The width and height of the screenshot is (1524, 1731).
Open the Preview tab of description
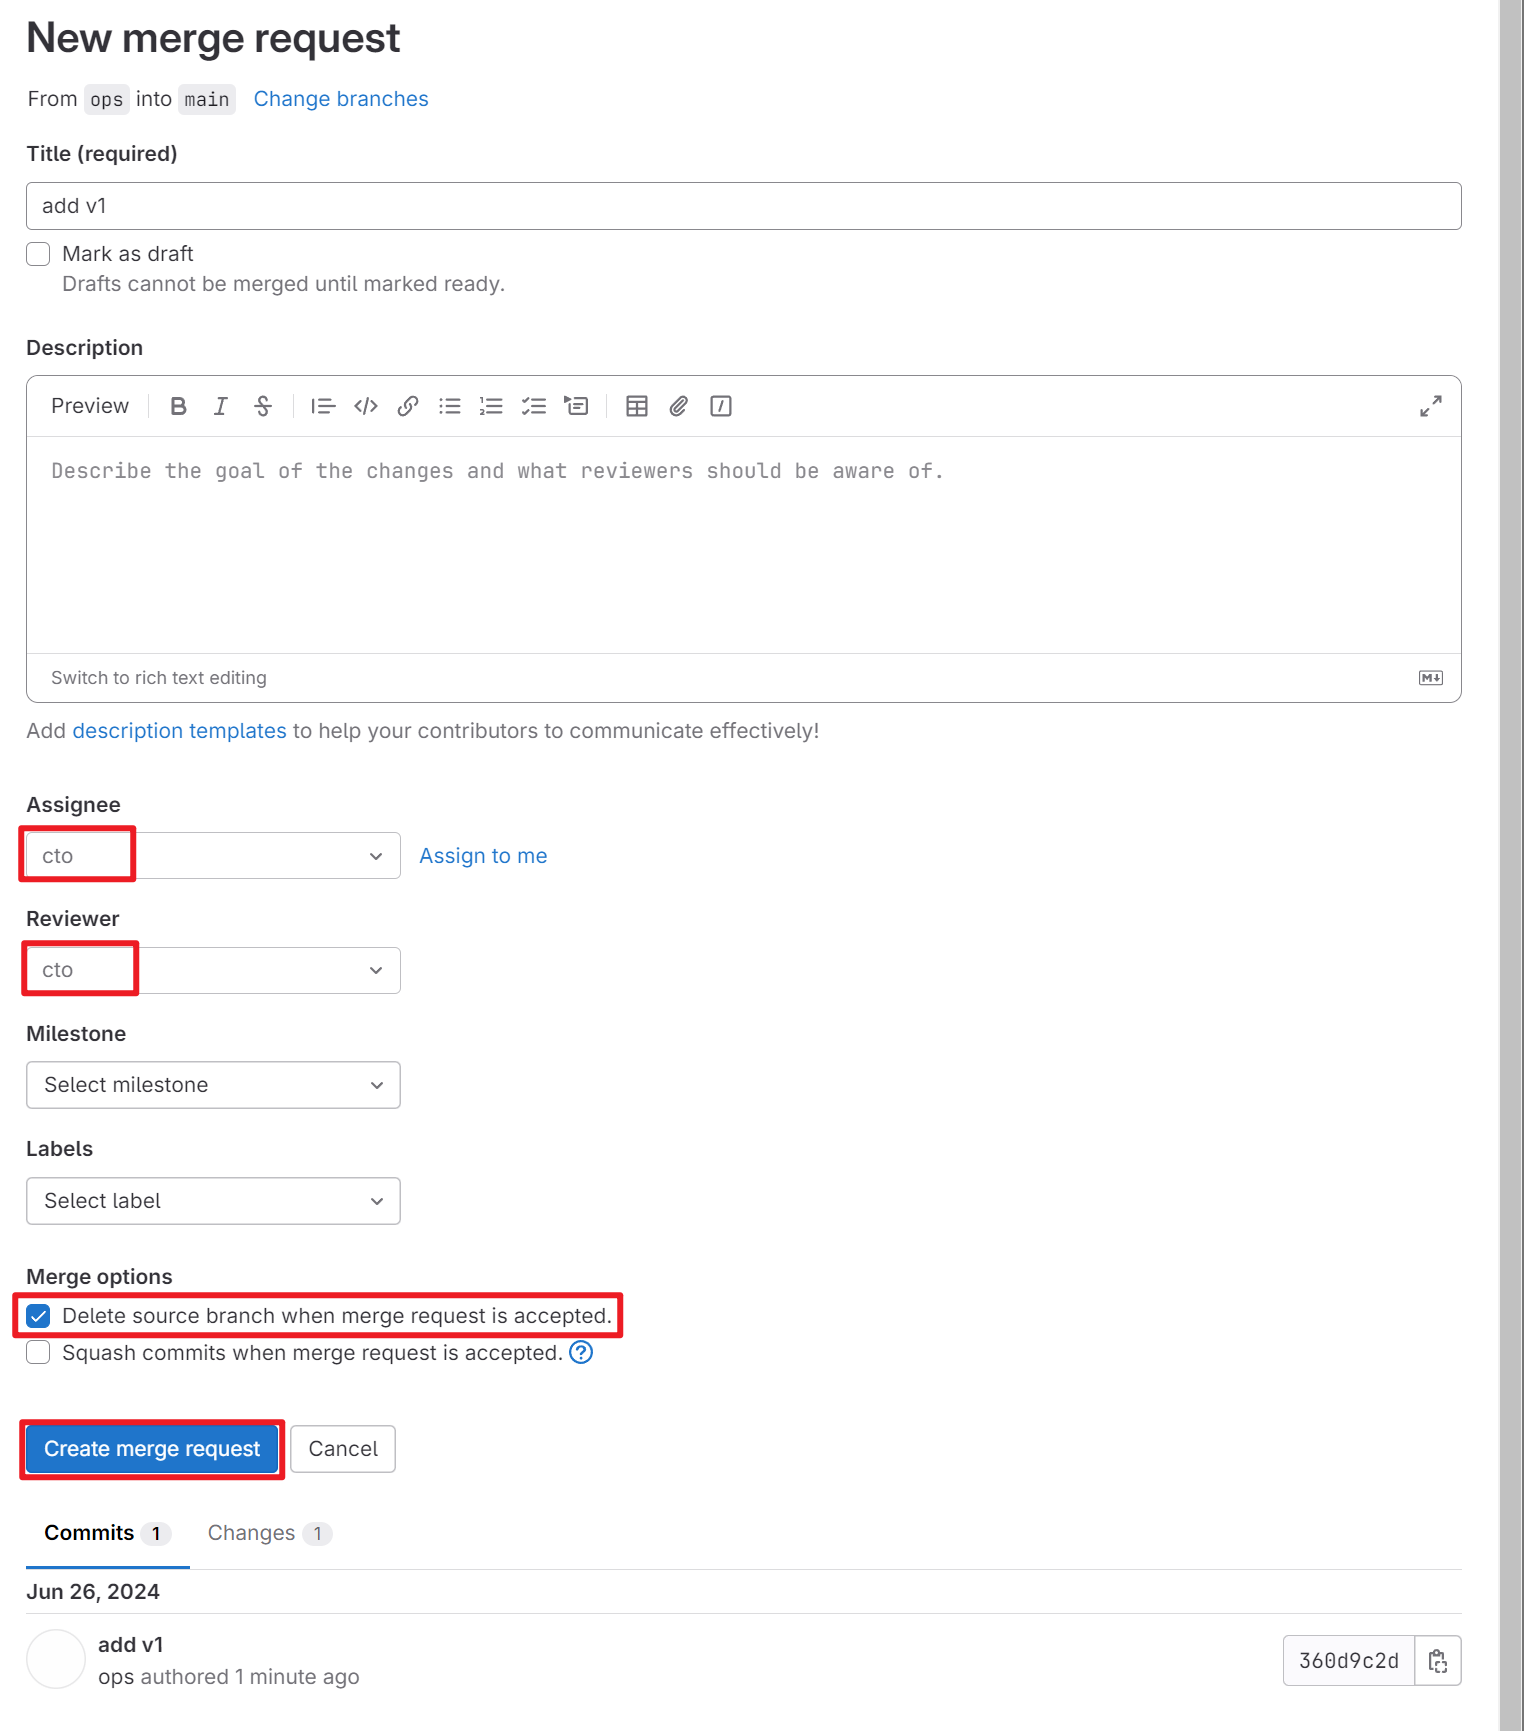(90, 406)
